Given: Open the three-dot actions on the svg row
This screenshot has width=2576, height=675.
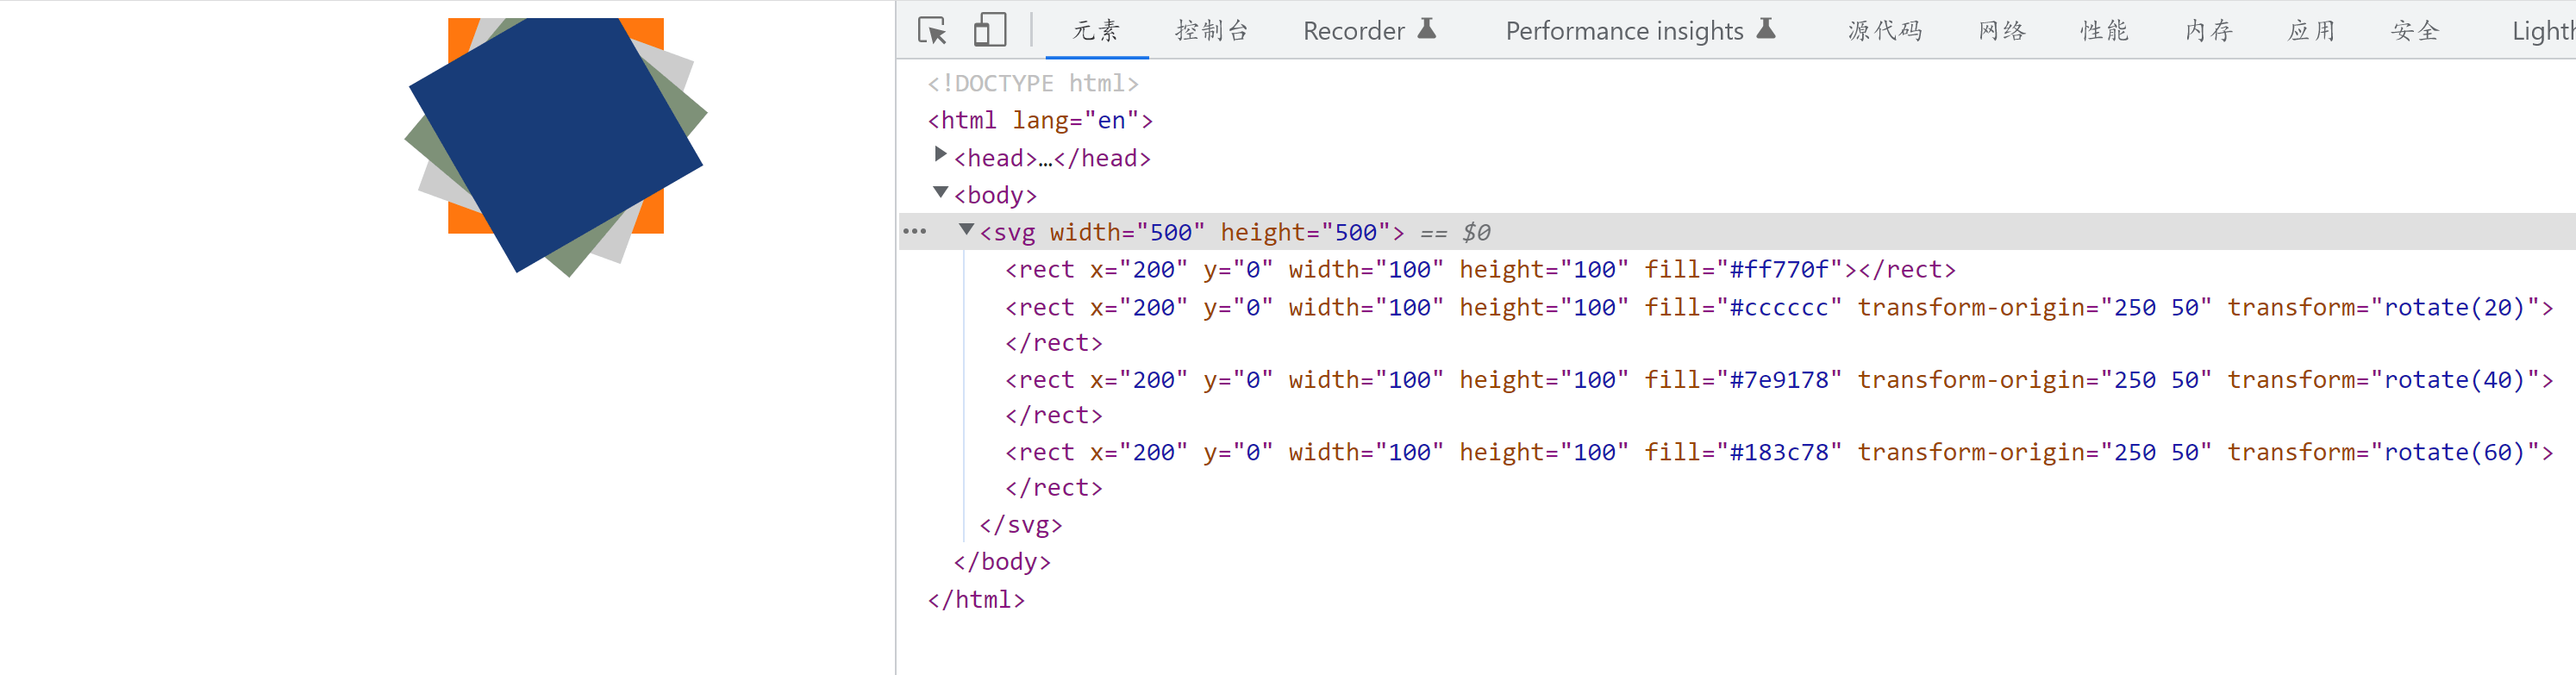Looking at the screenshot, I should coord(914,231).
